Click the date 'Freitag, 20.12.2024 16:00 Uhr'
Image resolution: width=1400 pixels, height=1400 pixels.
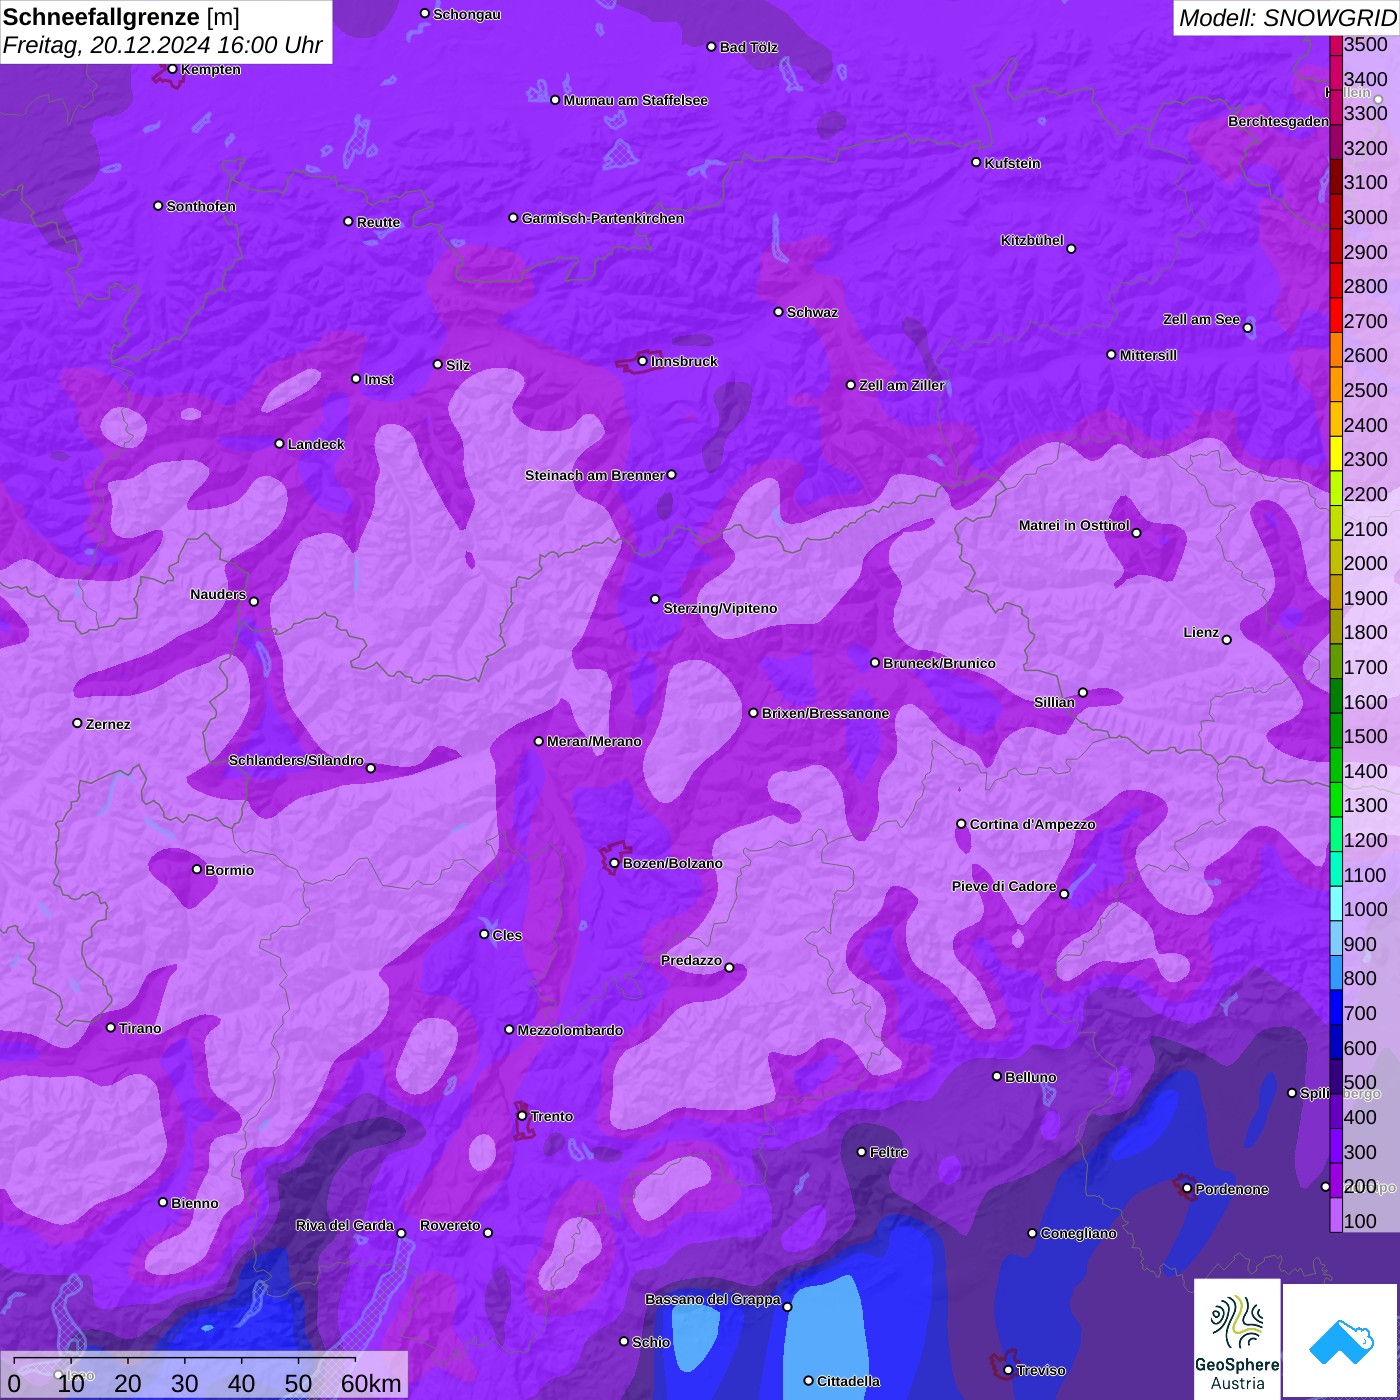tap(162, 45)
